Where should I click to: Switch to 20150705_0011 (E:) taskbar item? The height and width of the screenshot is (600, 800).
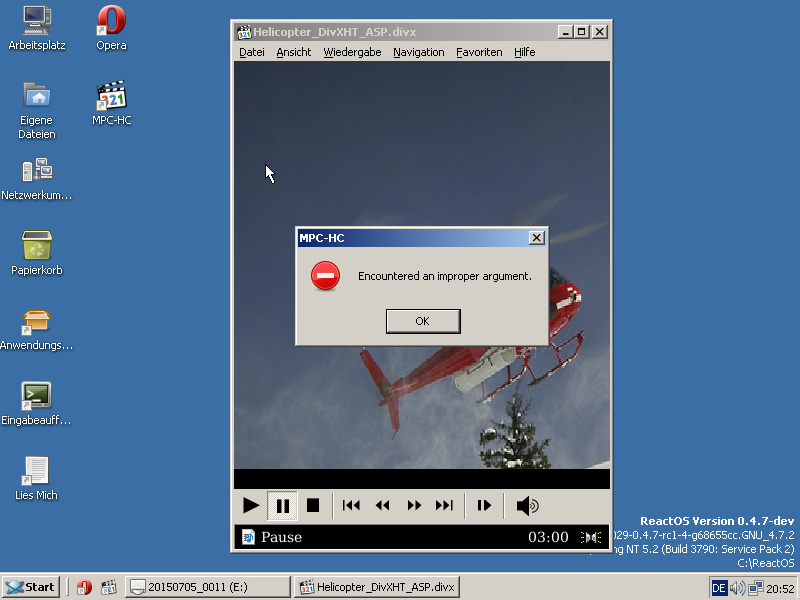(x=207, y=587)
